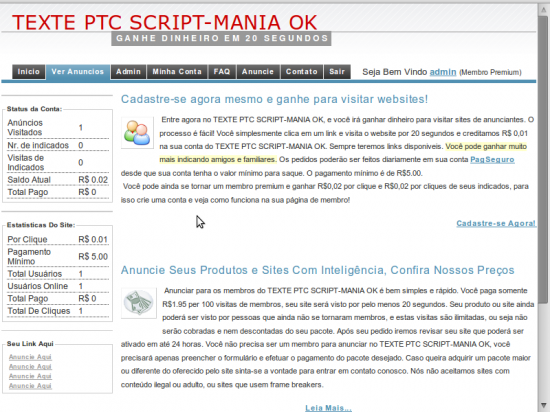
Task: Open the admin username link
Action: (x=443, y=72)
